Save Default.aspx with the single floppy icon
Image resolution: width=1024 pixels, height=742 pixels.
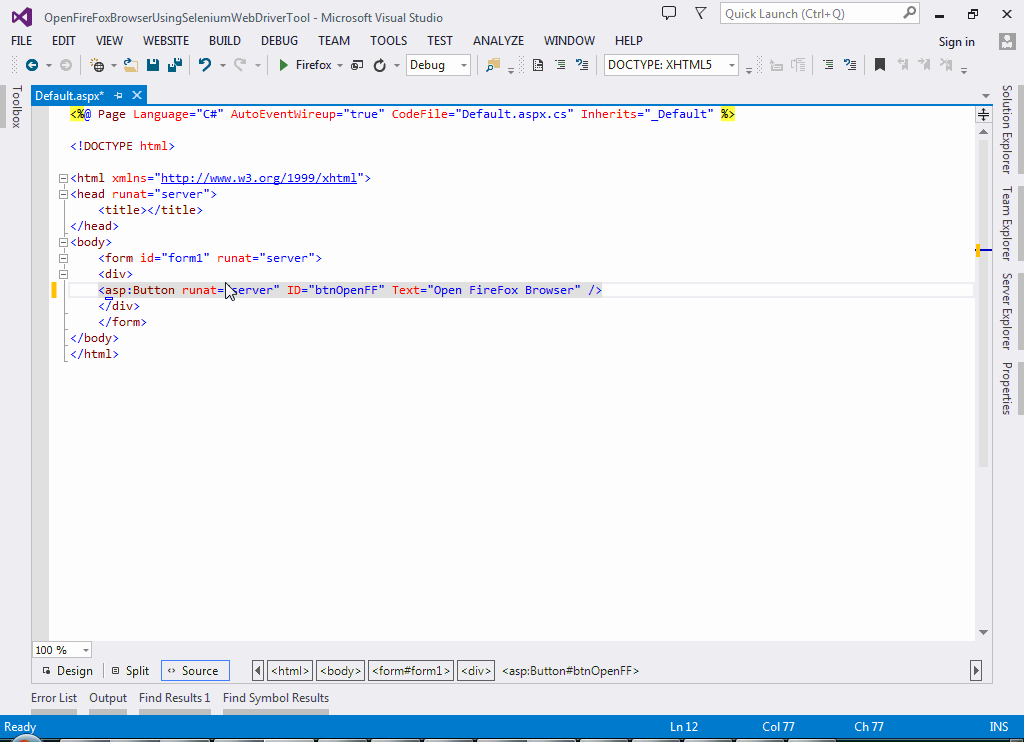pyautogui.click(x=153, y=65)
